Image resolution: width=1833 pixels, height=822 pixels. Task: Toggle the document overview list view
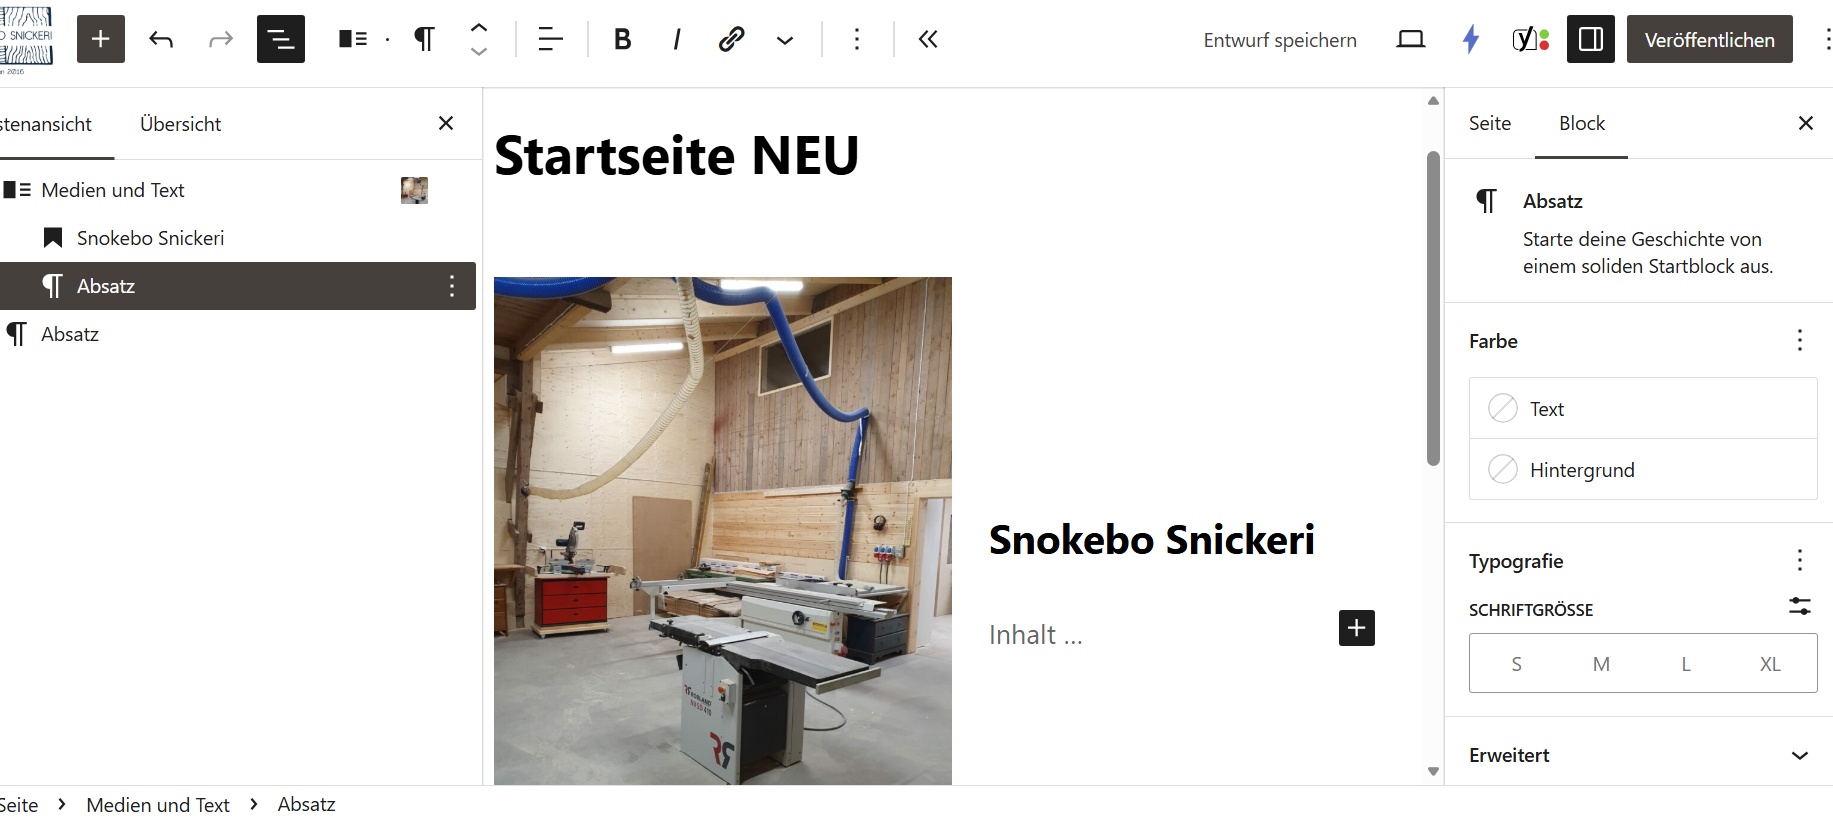coord(280,39)
